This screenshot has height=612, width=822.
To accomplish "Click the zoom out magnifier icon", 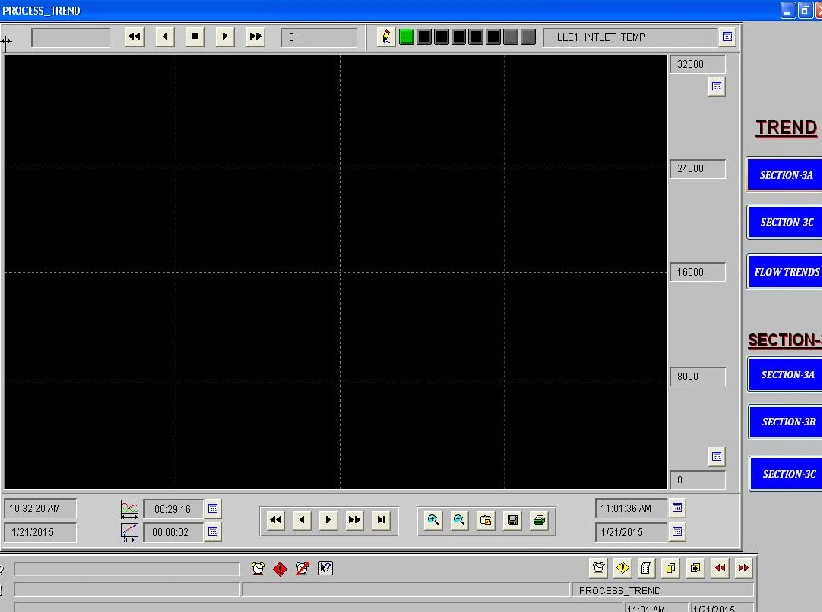I will 459,520.
